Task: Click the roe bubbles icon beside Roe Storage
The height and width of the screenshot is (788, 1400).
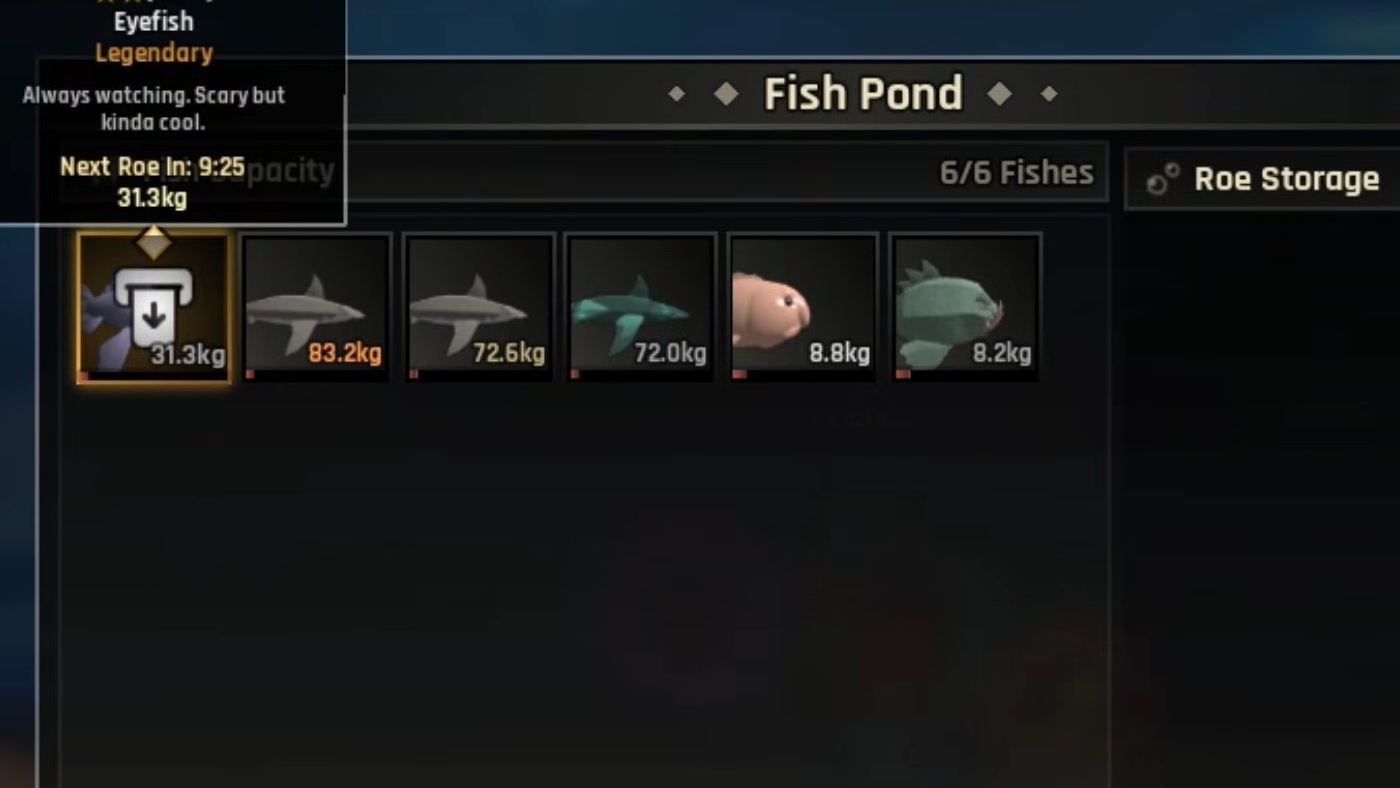Action: coord(1162,180)
